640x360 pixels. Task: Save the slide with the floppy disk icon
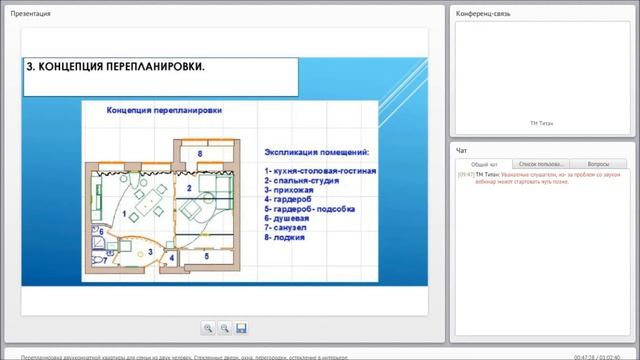tap(241, 328)
